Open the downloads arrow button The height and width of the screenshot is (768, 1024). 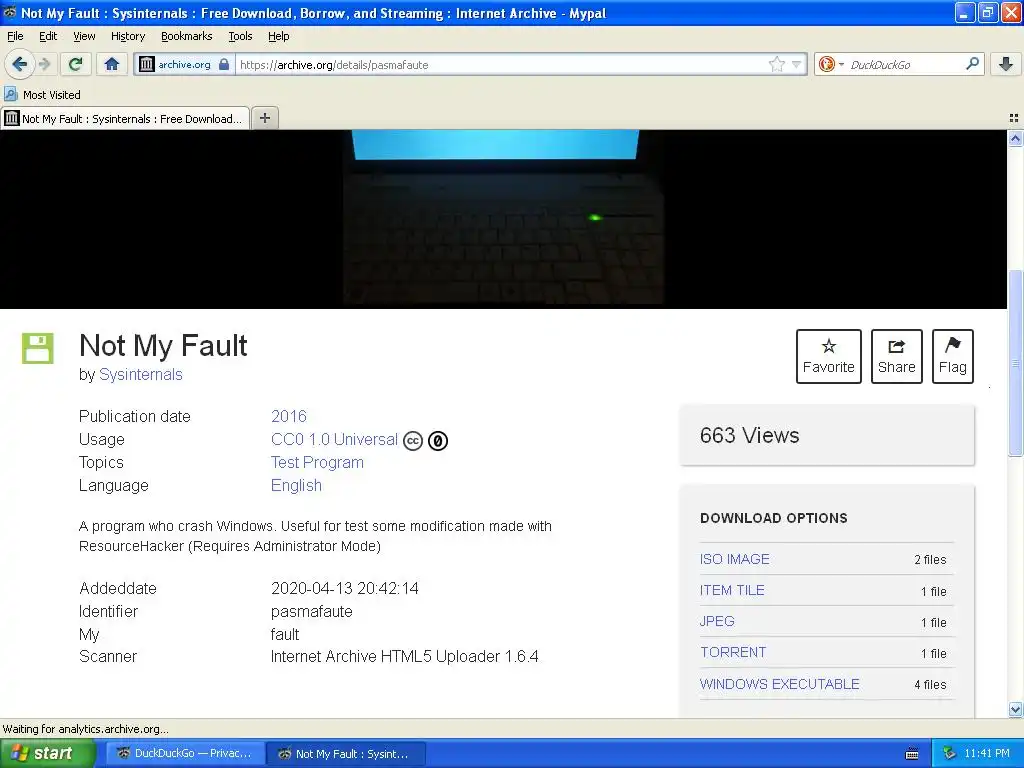click(x=1006, y=64)
